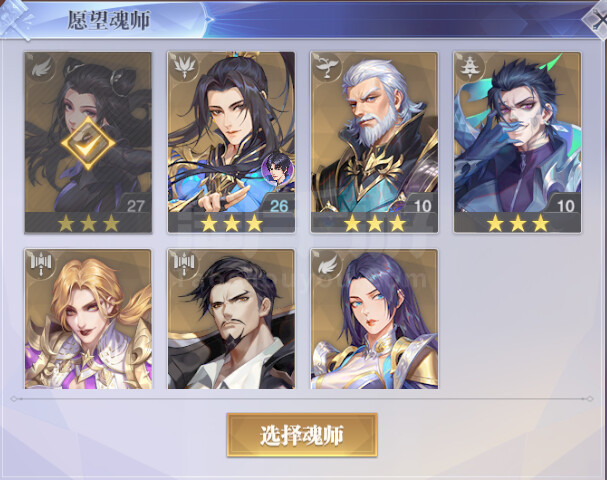This screenshot has height=480, width=607.
Task: Select the white-bearded elder card
Action: [374, 142]
